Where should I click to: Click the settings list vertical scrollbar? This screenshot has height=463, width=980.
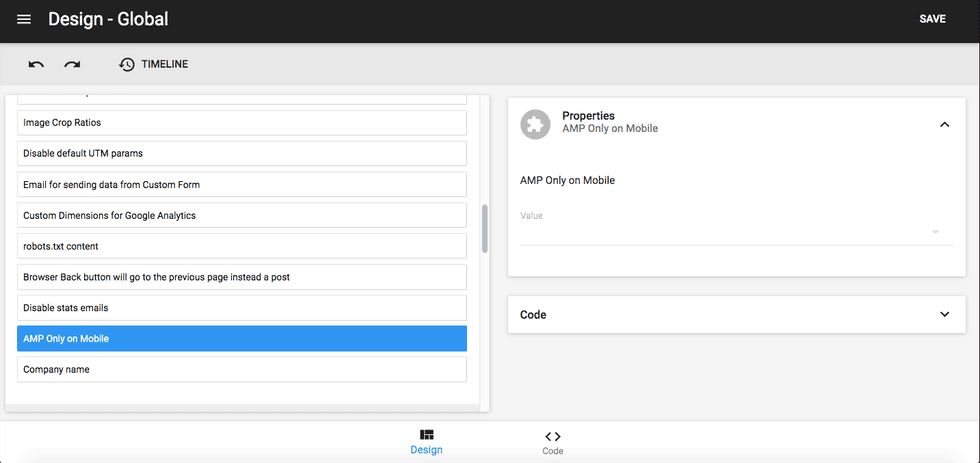(x=485, y=229)
